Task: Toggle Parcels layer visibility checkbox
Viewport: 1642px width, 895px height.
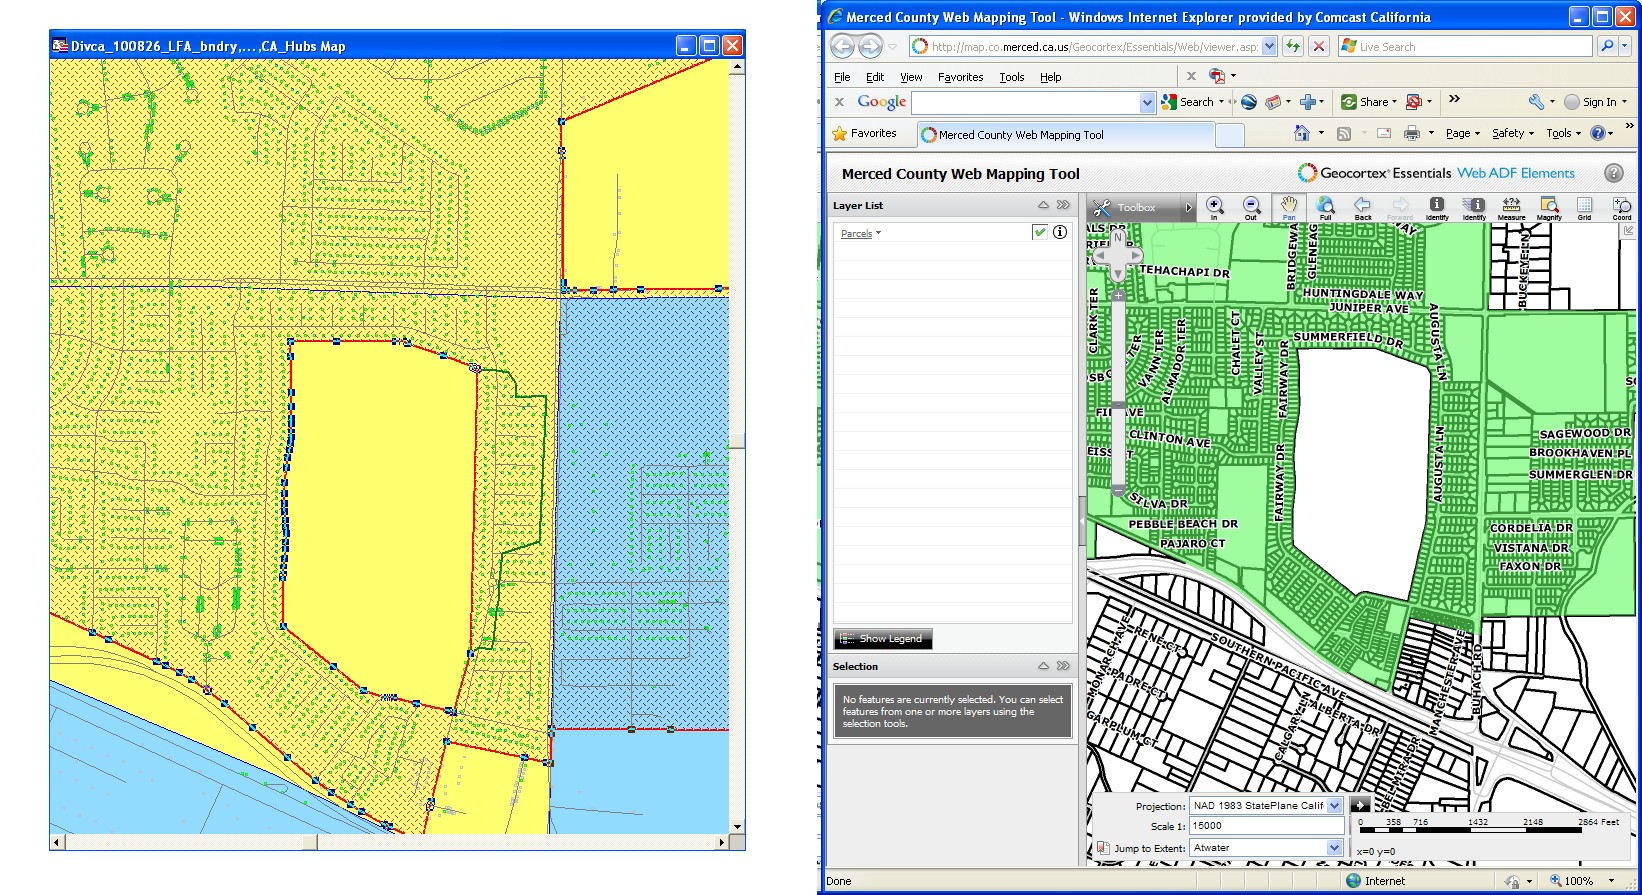Action: pyautogui.click(x=1040, y=232)
